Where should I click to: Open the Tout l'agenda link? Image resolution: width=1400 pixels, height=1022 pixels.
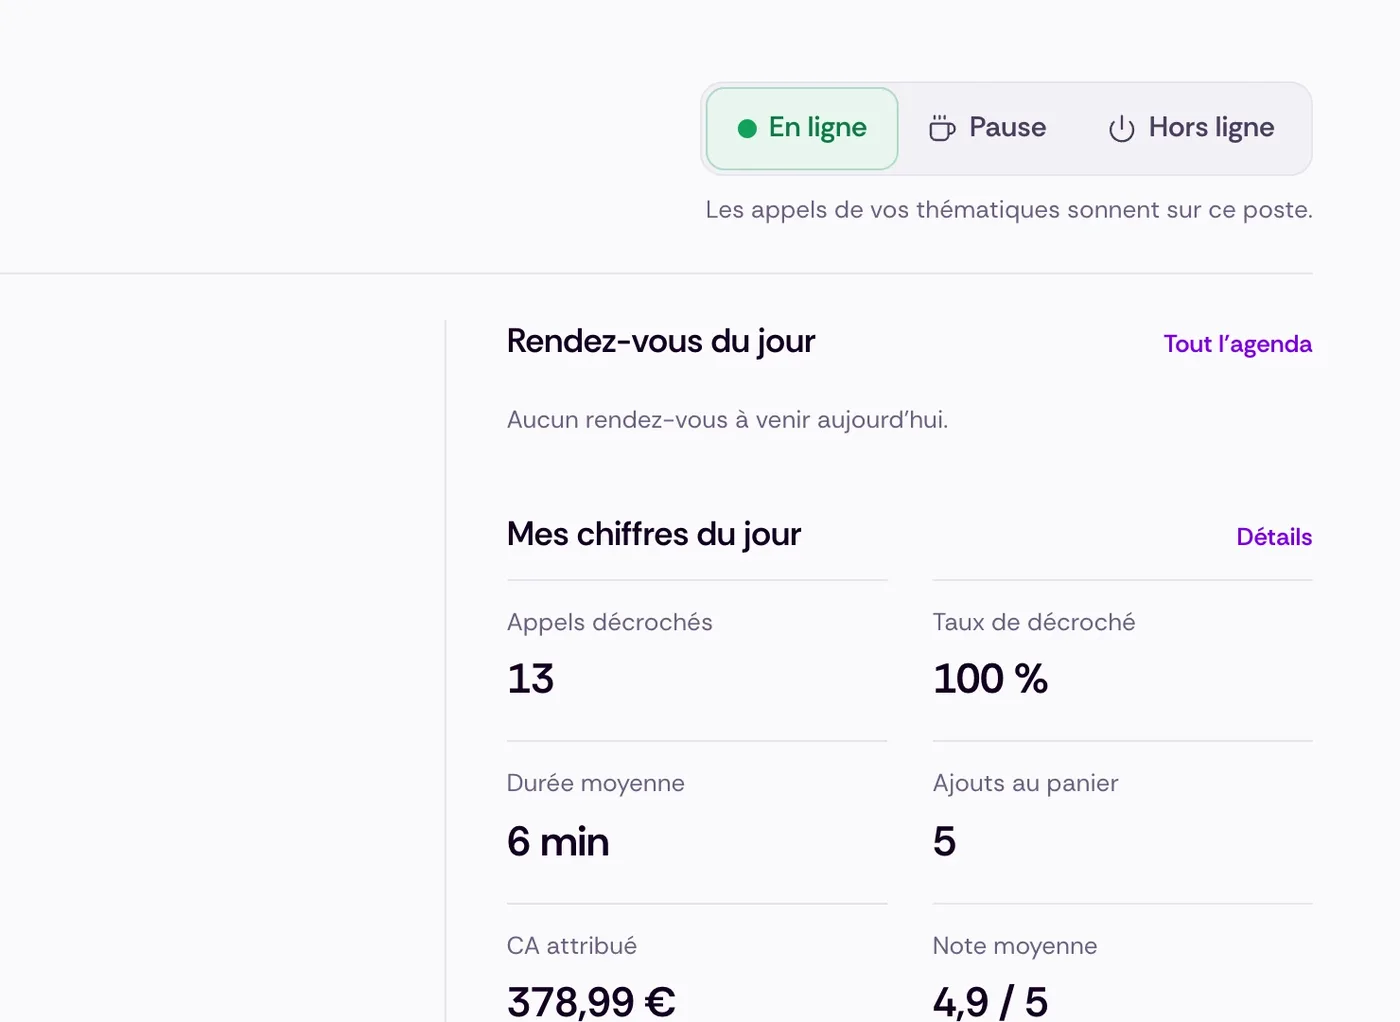[x=1237, y=344]
